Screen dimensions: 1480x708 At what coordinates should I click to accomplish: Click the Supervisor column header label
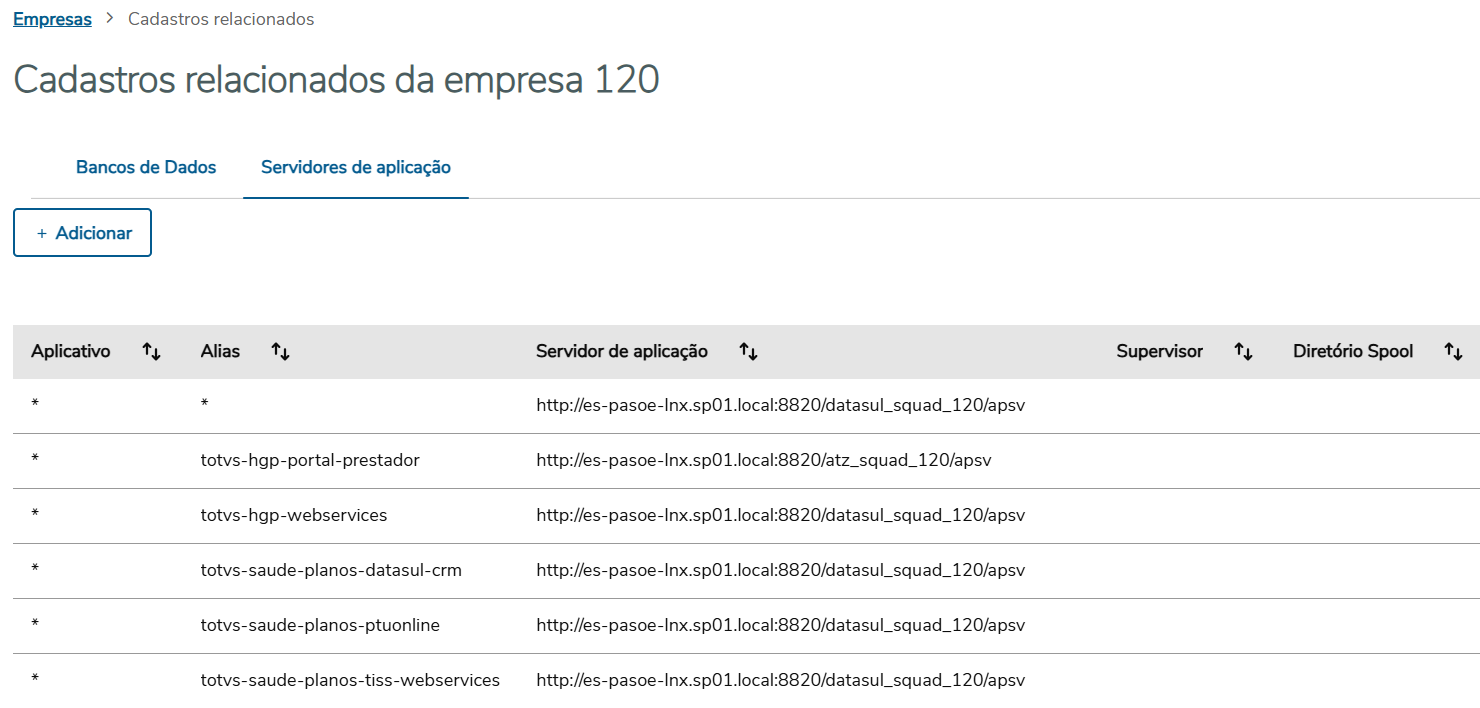[x=1159, y=352]
